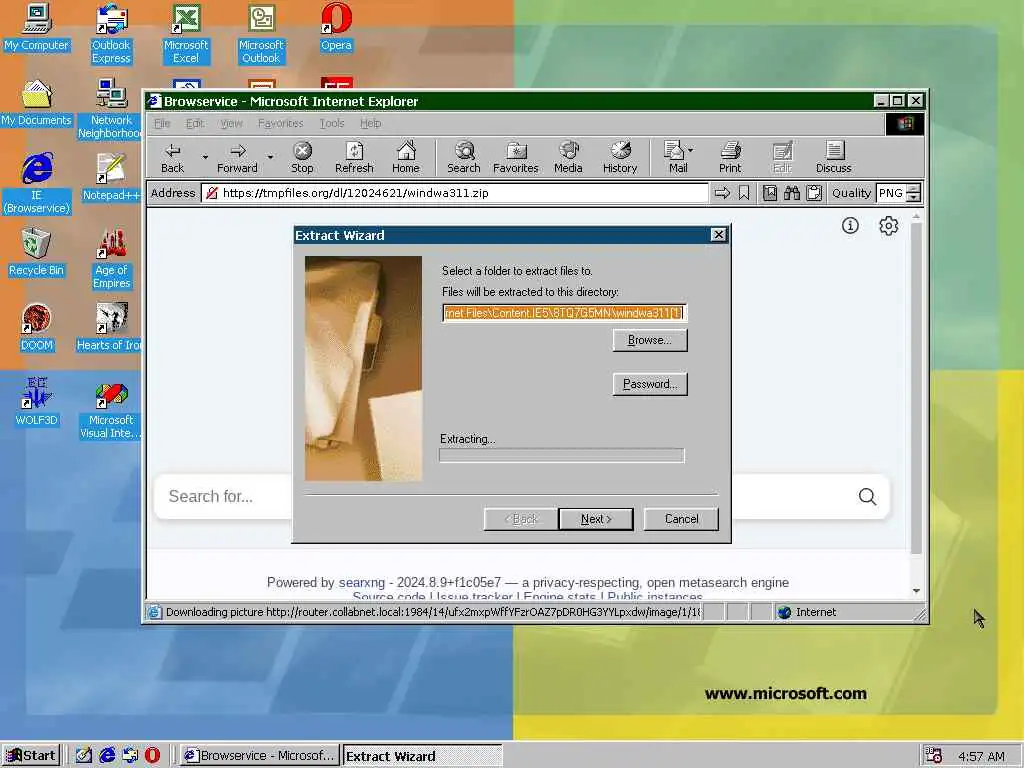Click the browser's vertical scrollbar down arrow
Viewport: 1024px width, 768px height.
[916, 590]
